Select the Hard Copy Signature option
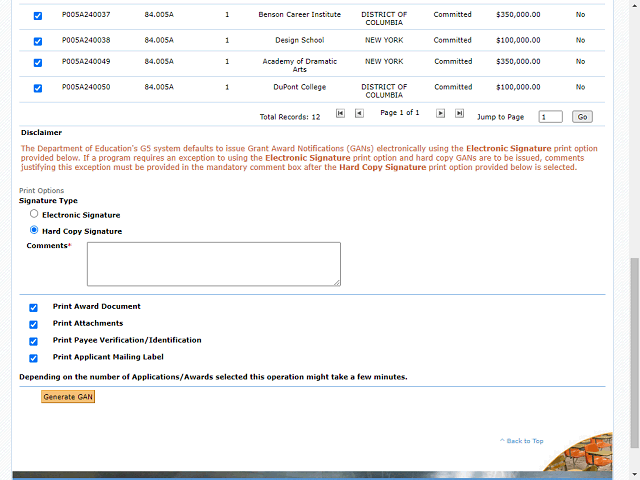 [34, 230]
